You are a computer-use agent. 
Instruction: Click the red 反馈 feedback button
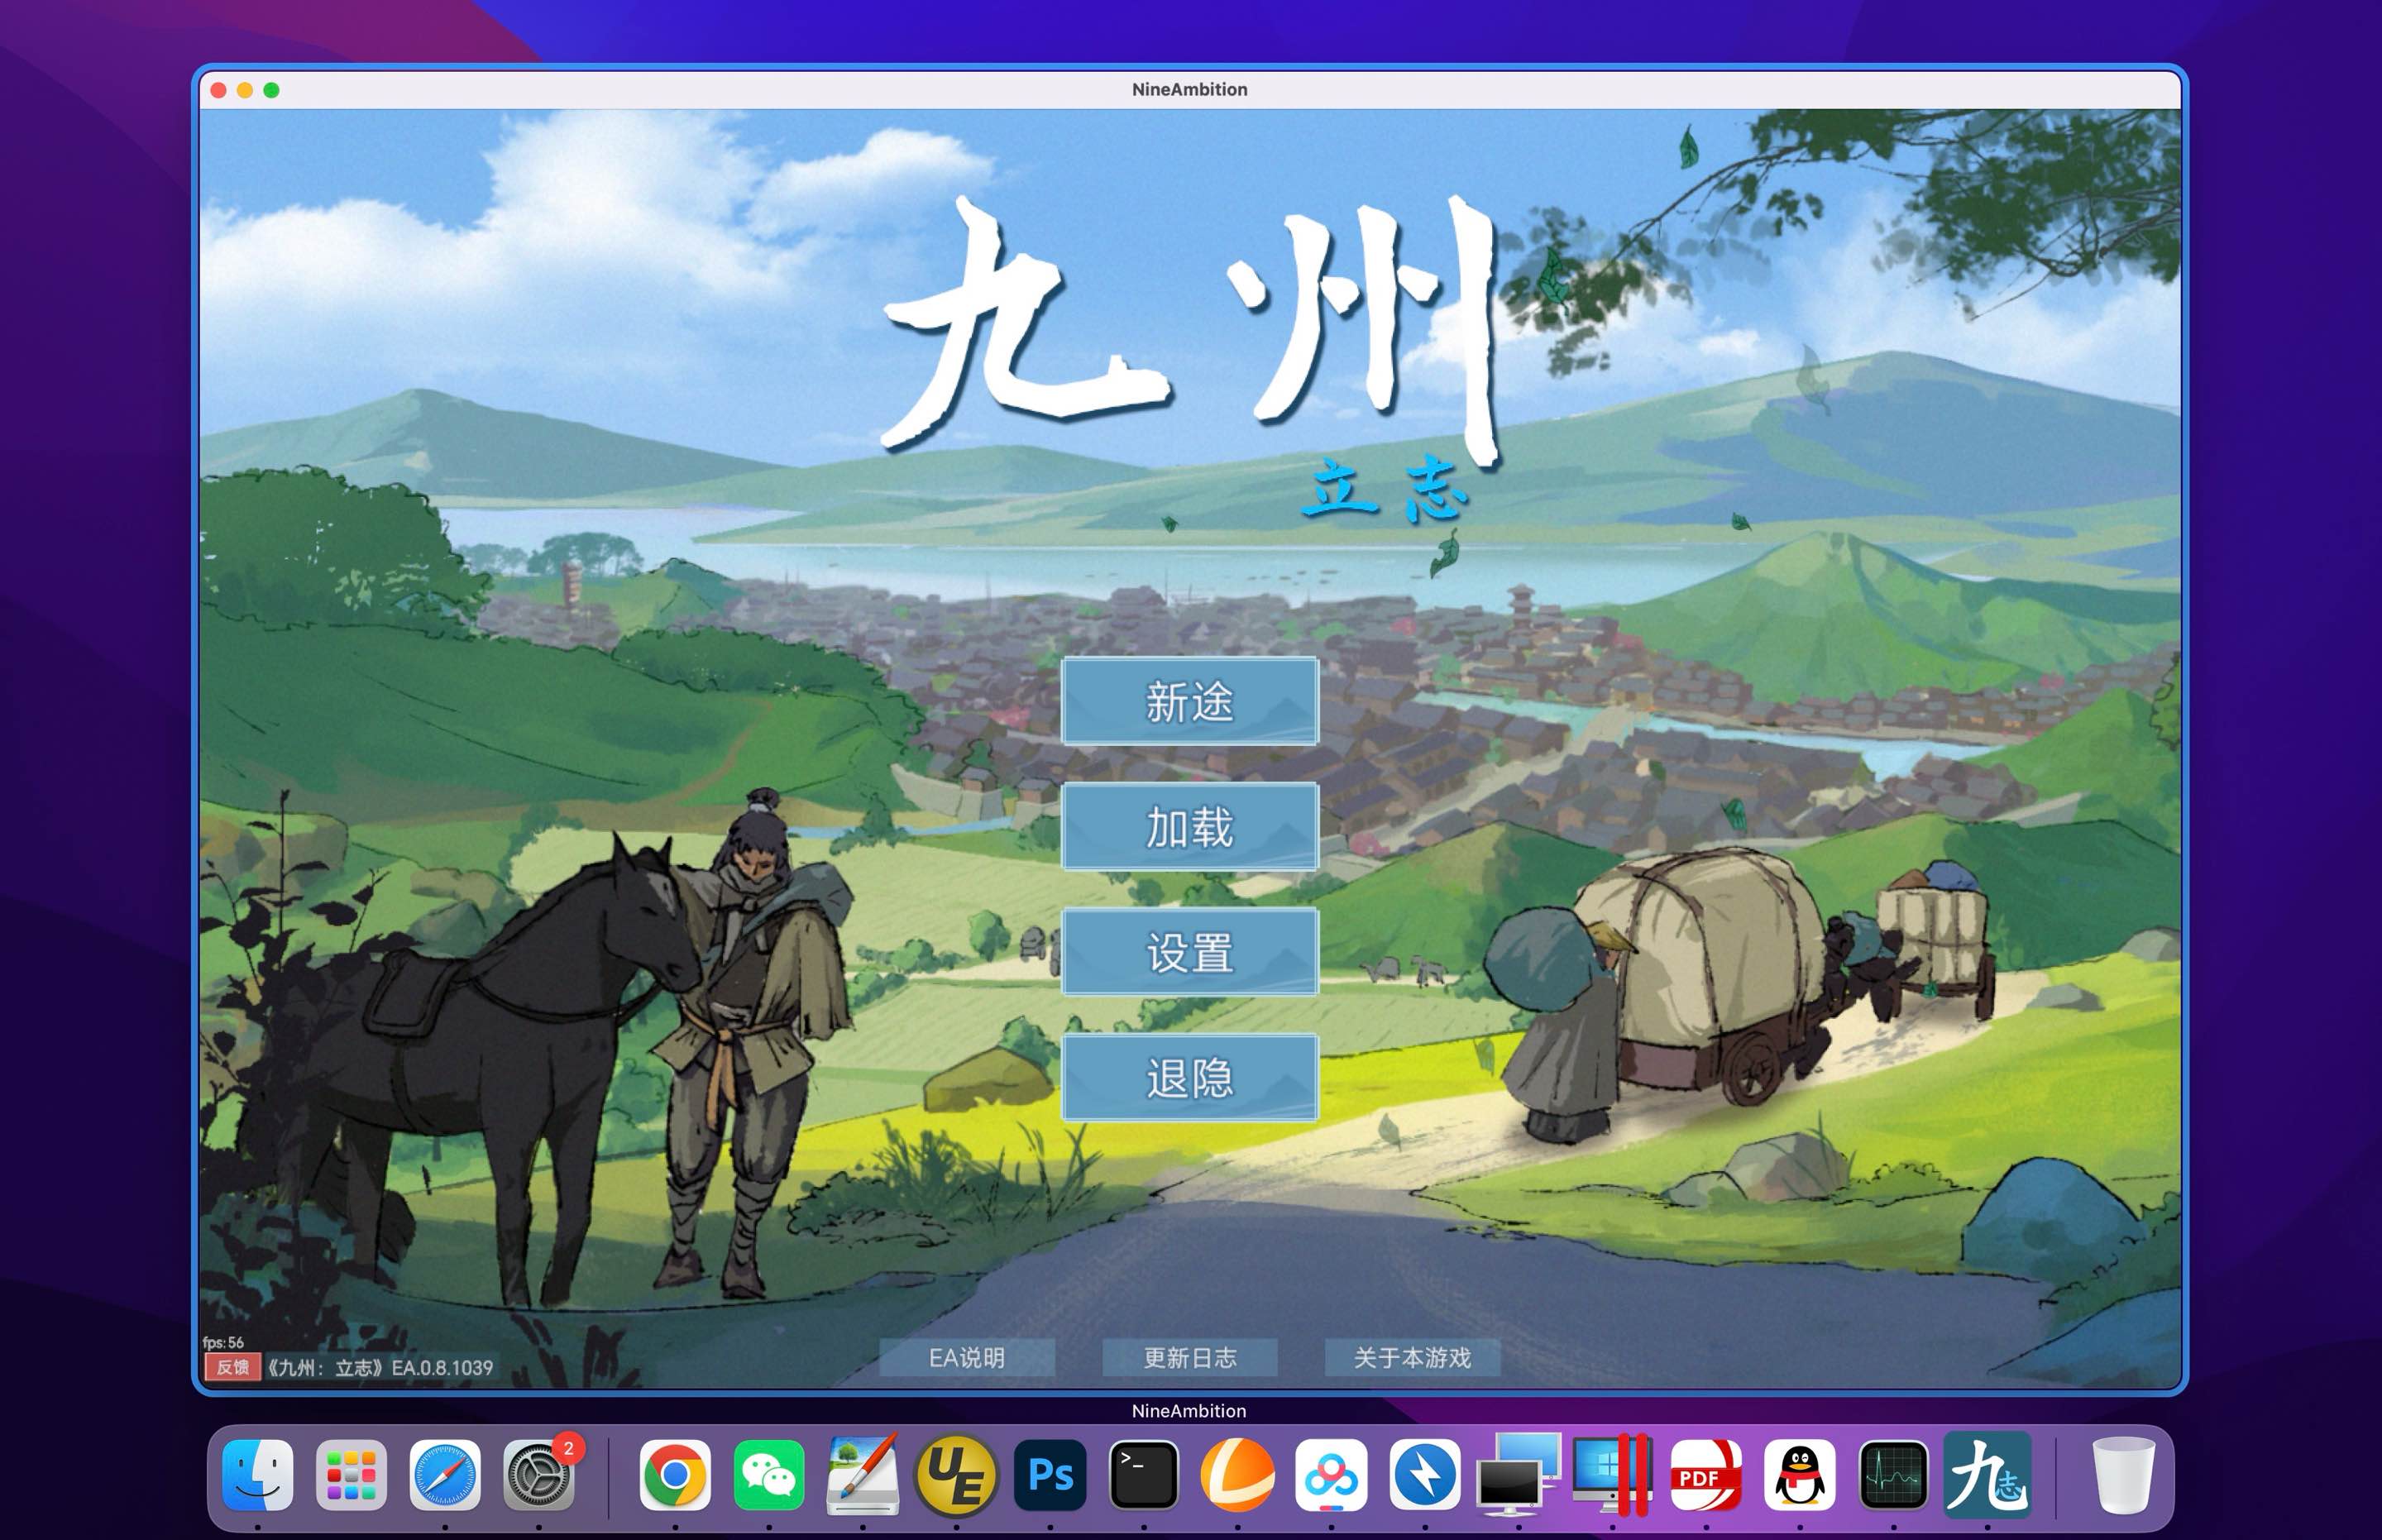pyautogui.click(x=232, y=1367)
